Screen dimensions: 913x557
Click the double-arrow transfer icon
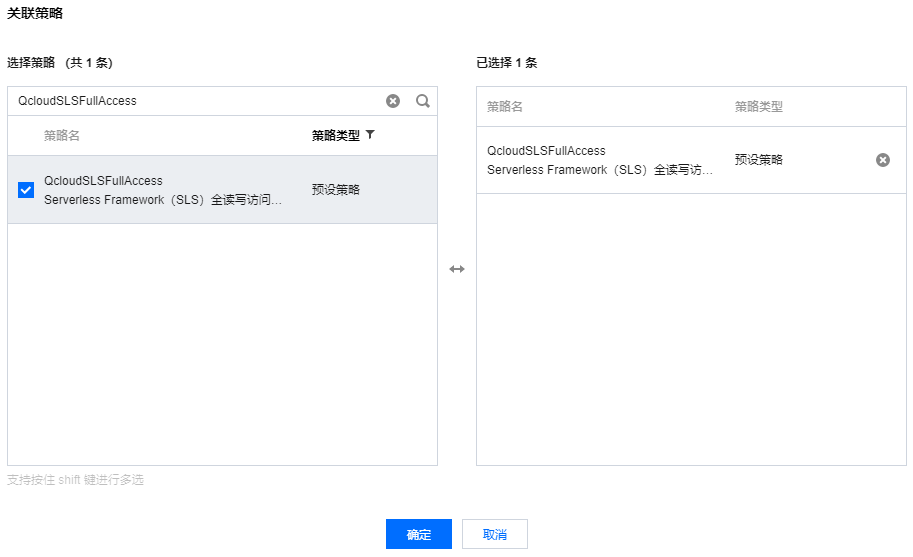click(x=457, y=269)
